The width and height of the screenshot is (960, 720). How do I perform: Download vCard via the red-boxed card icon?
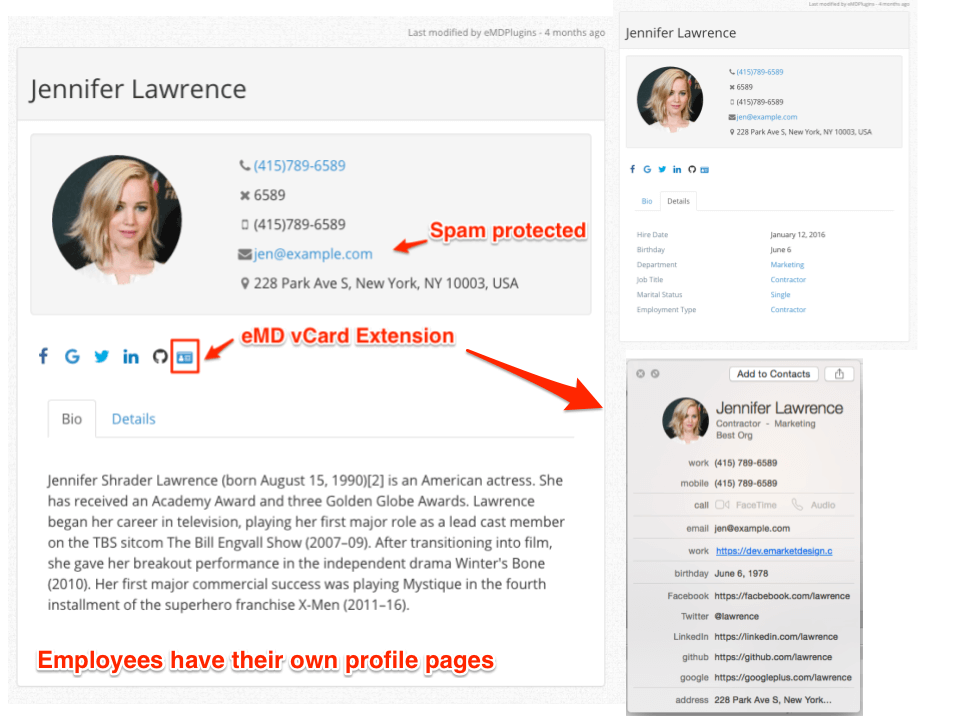[185, 356]
